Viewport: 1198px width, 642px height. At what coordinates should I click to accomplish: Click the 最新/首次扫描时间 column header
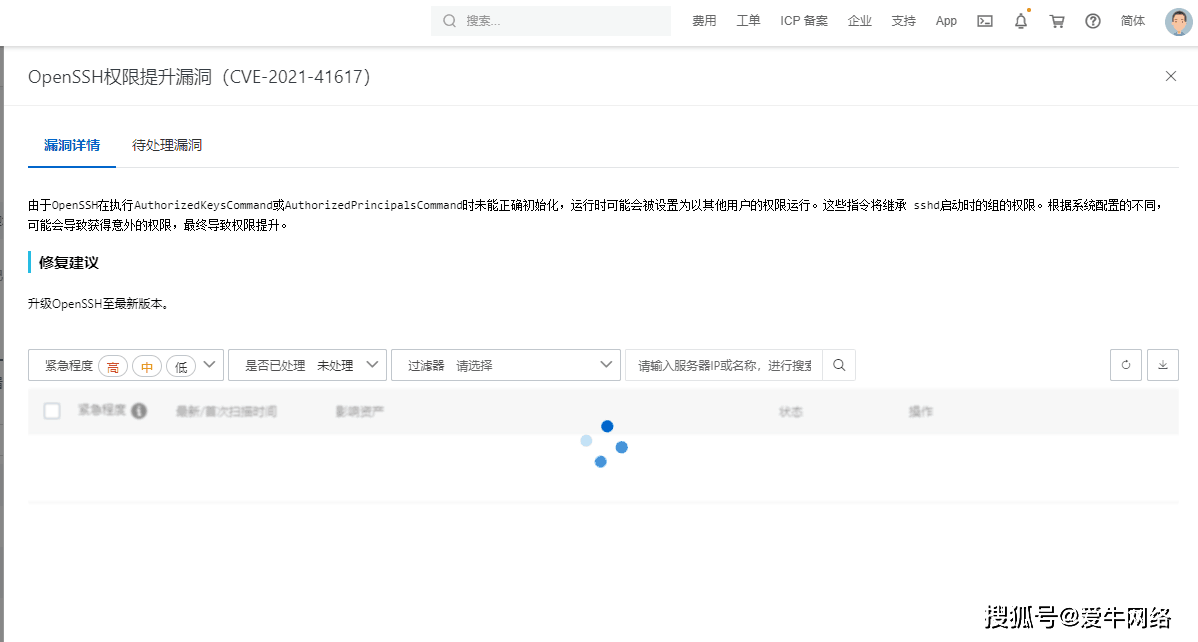[226, 411]
